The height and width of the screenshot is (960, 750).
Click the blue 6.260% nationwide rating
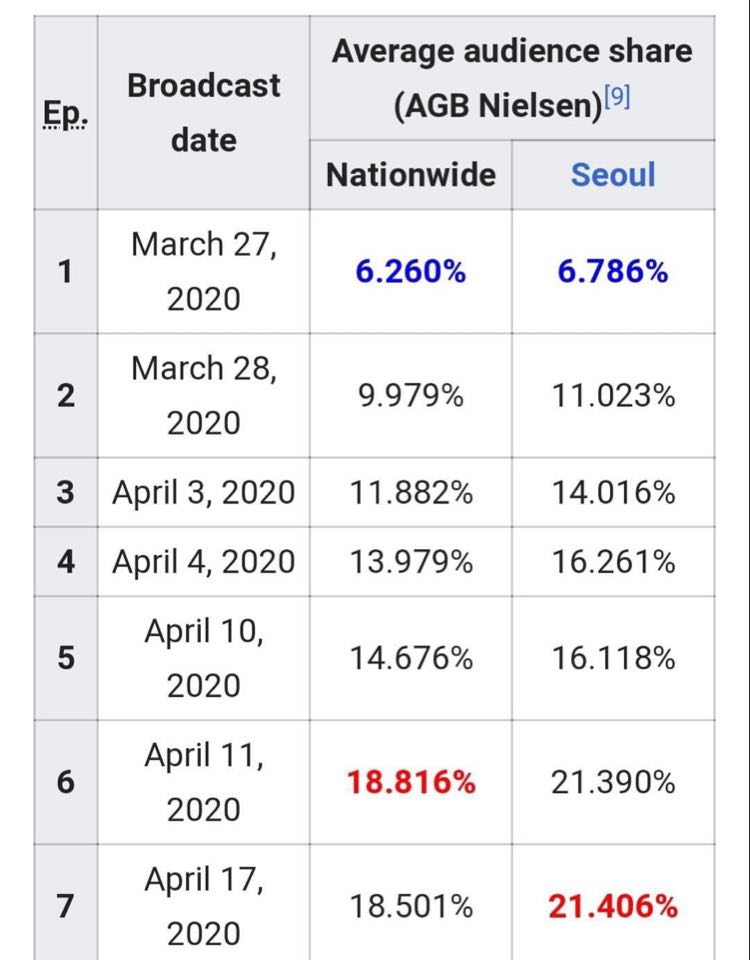click(x=411, y=271)
